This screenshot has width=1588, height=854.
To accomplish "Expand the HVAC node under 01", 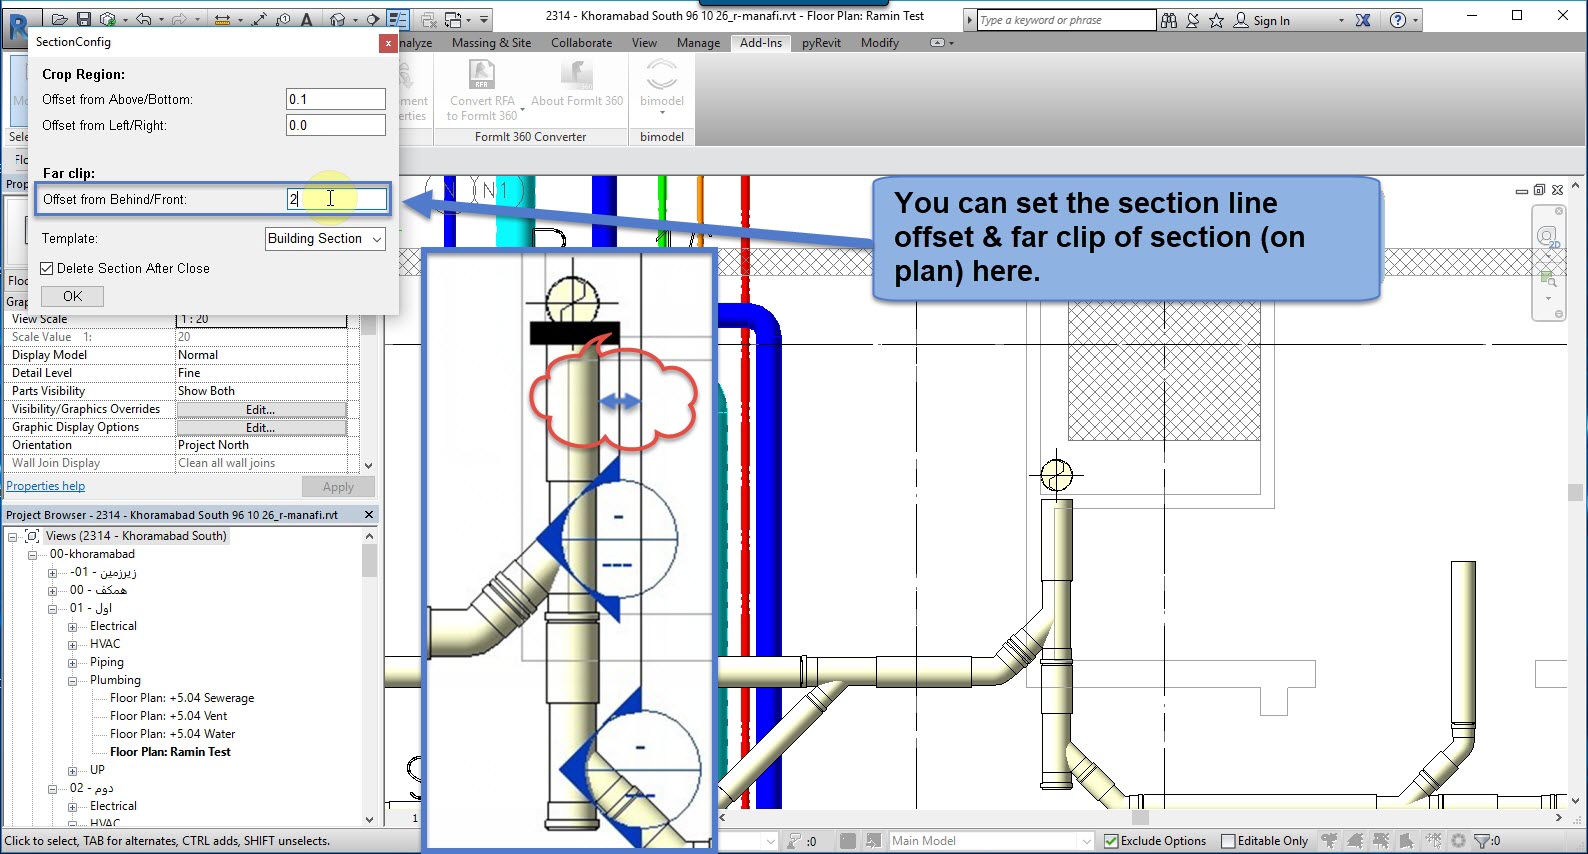I will pyautogui.click(x=72, y=645).
